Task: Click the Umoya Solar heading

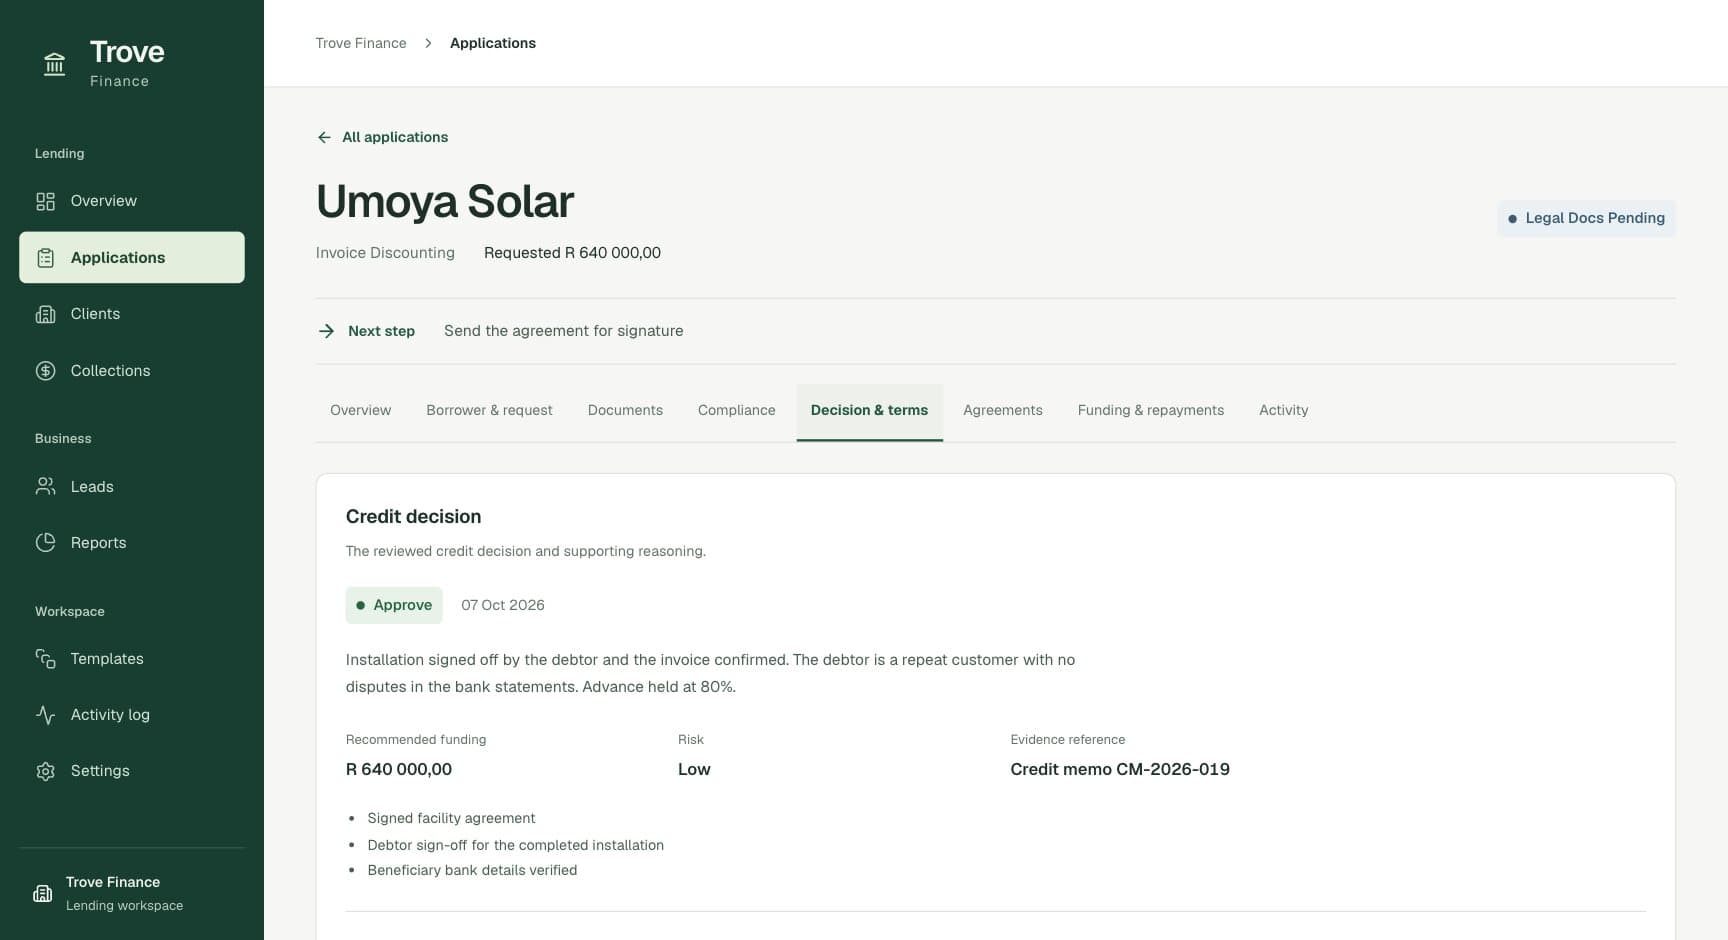Action: click(445, 201)
